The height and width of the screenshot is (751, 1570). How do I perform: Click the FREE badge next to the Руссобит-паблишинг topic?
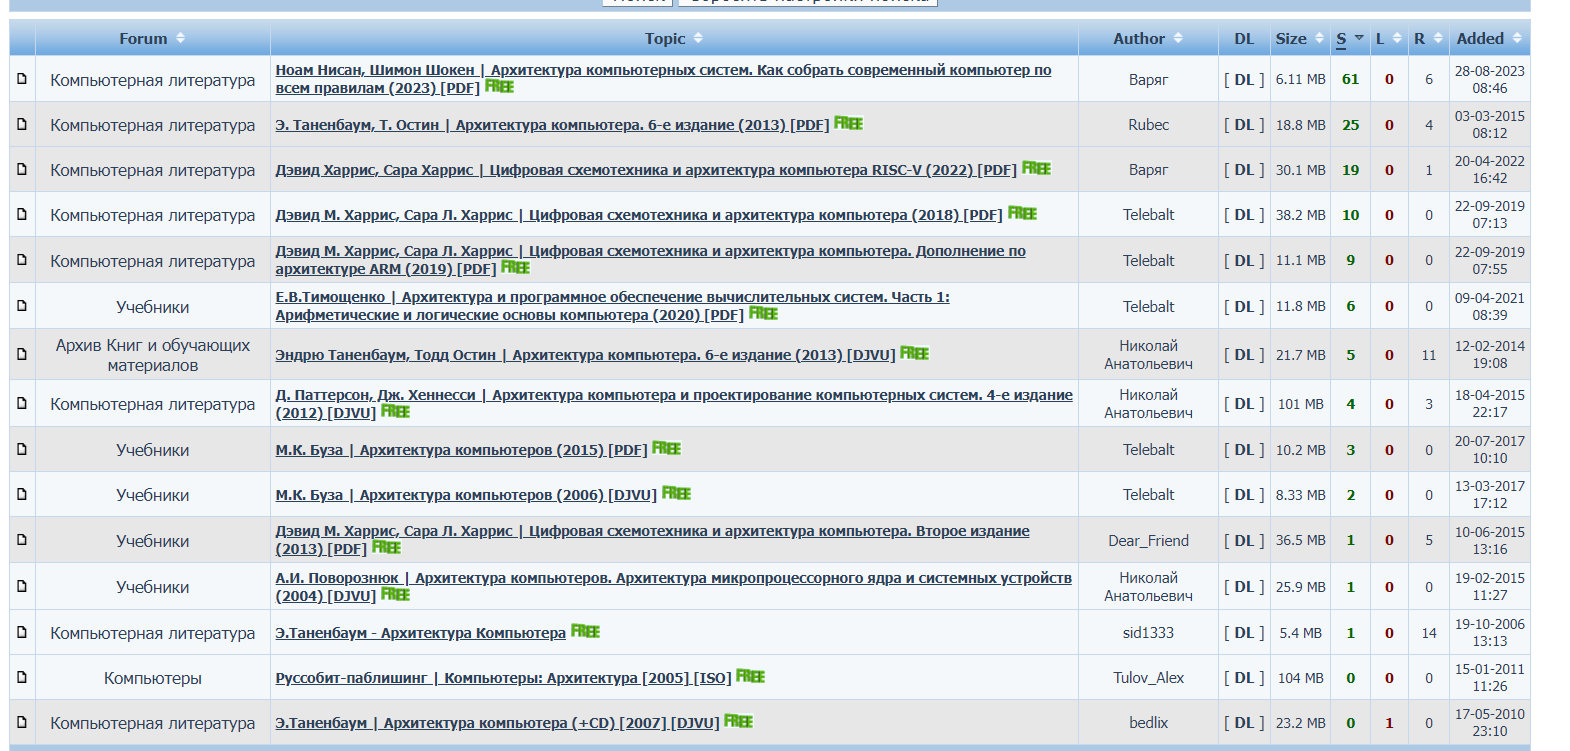750,677
